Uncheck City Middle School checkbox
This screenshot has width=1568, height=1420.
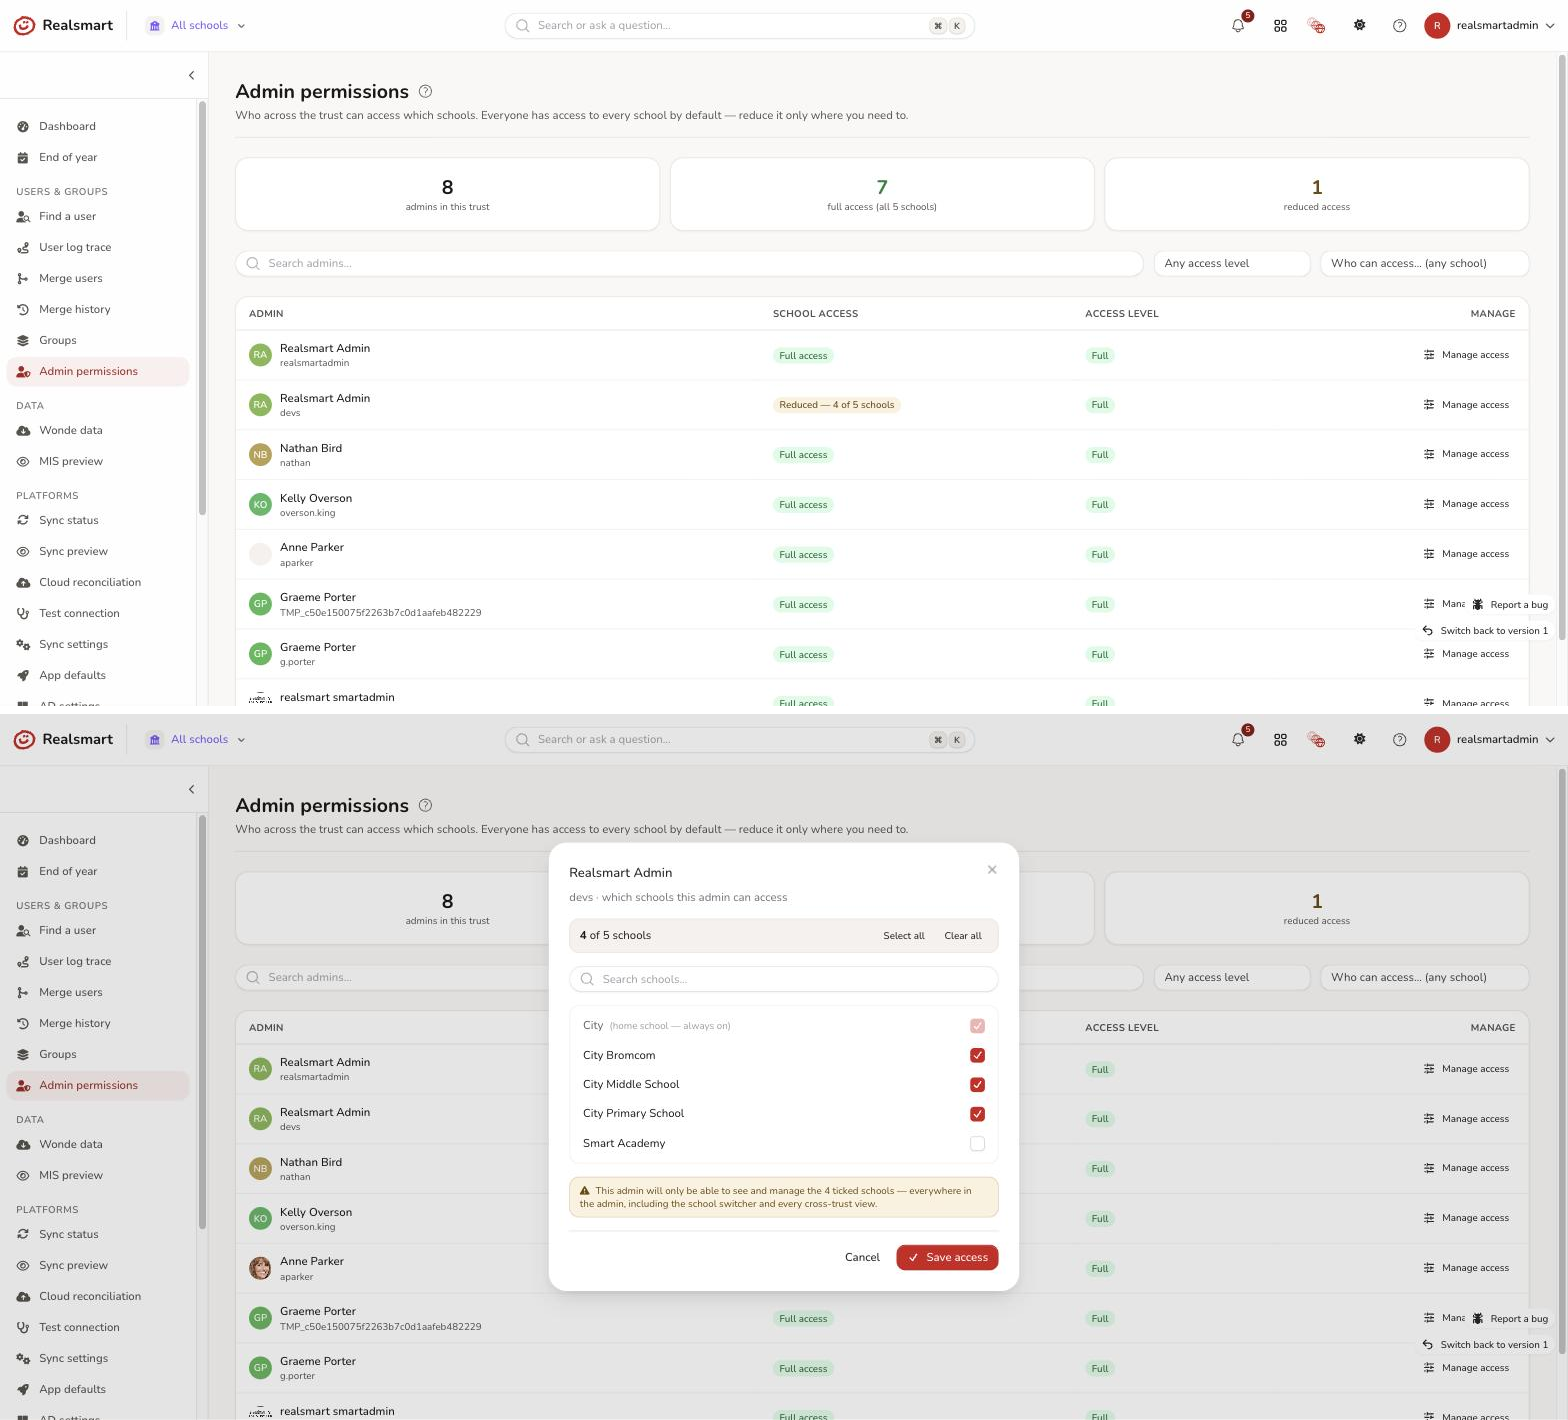coord(977,1085)
